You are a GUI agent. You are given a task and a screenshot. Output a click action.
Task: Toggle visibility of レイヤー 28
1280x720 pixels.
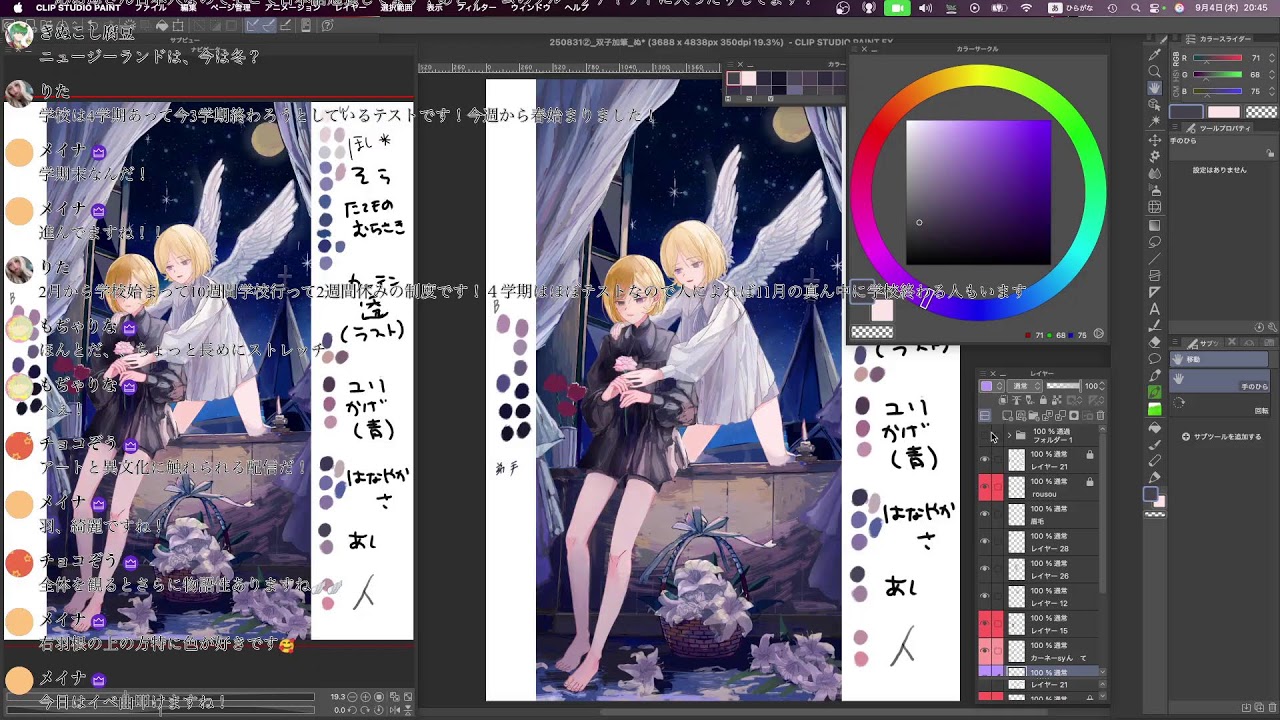(984, 542)
